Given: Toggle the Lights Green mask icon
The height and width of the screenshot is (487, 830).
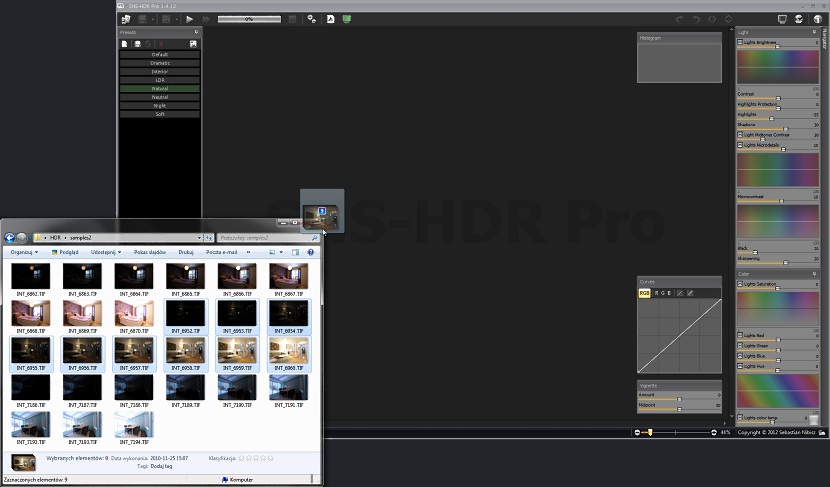Looking at the screenshot, I should pos(740,346).
